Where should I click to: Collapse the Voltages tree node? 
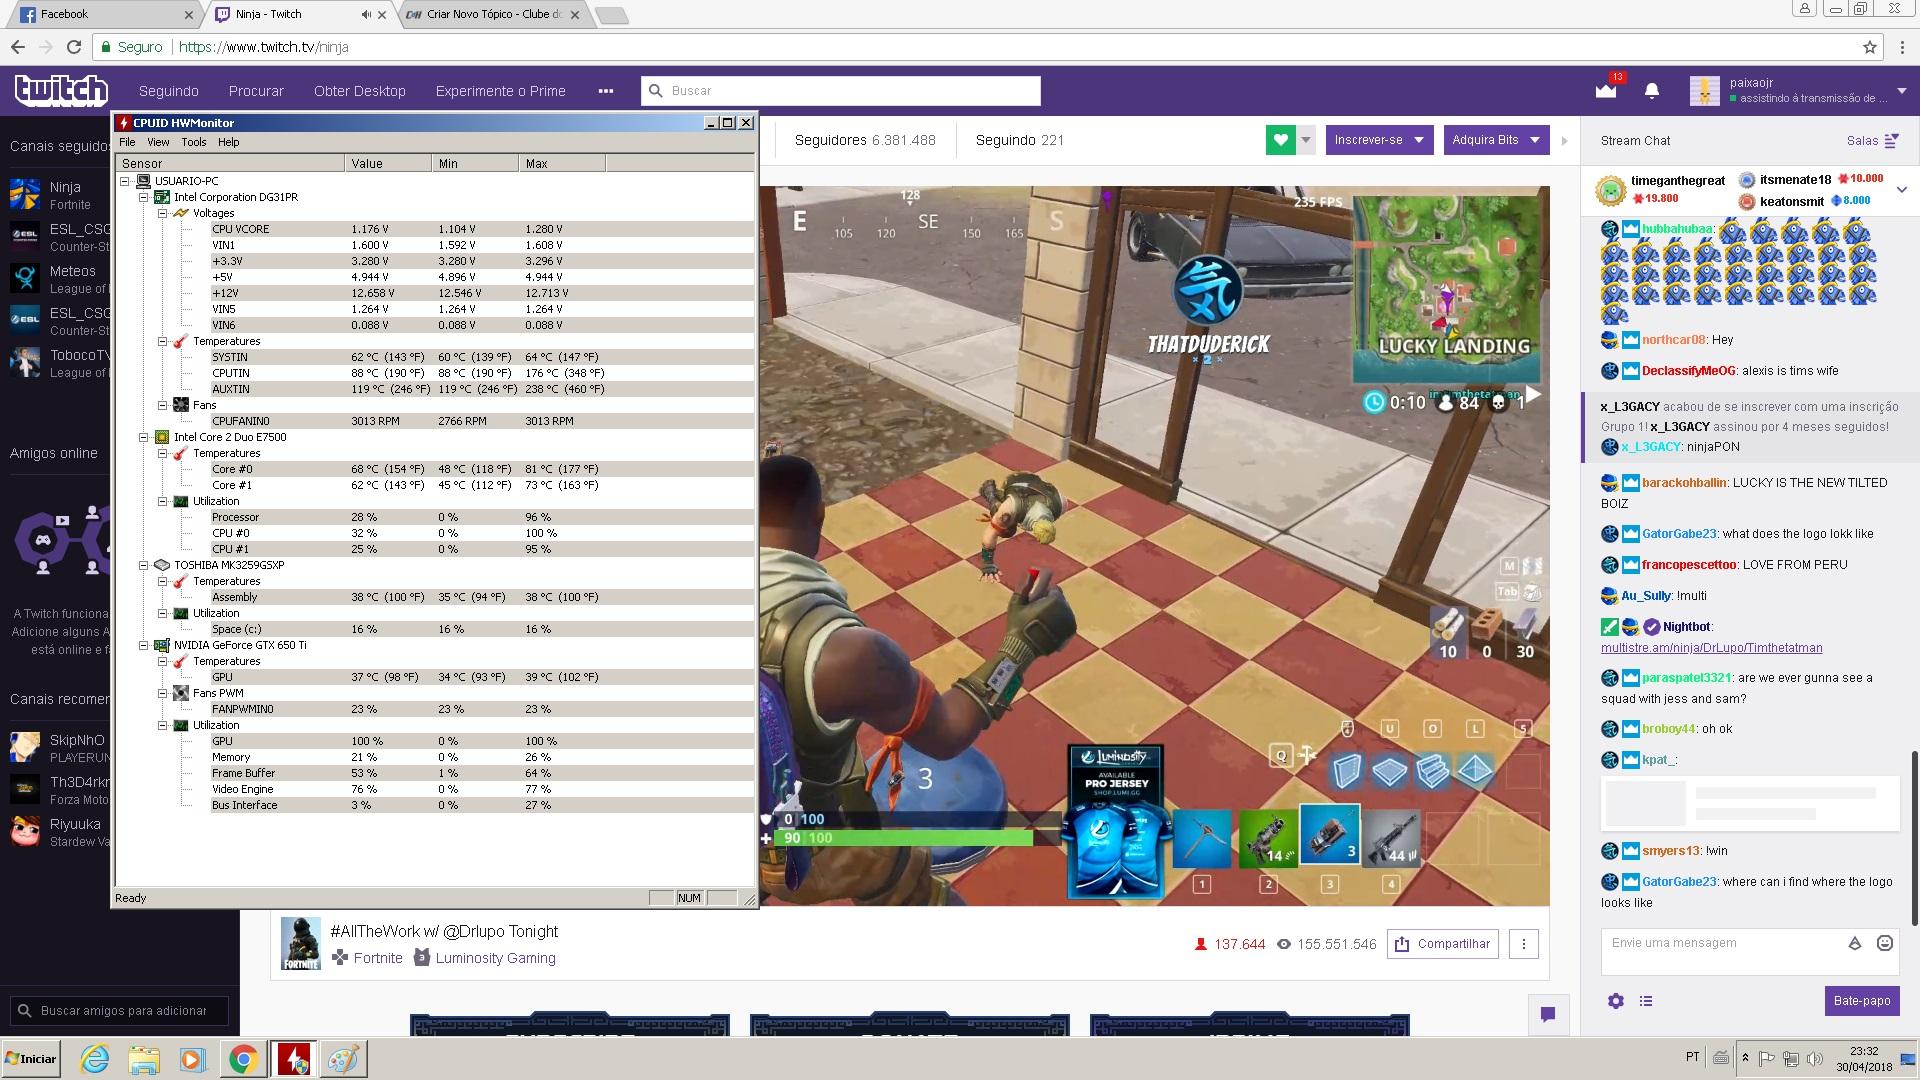coord(163,213)
